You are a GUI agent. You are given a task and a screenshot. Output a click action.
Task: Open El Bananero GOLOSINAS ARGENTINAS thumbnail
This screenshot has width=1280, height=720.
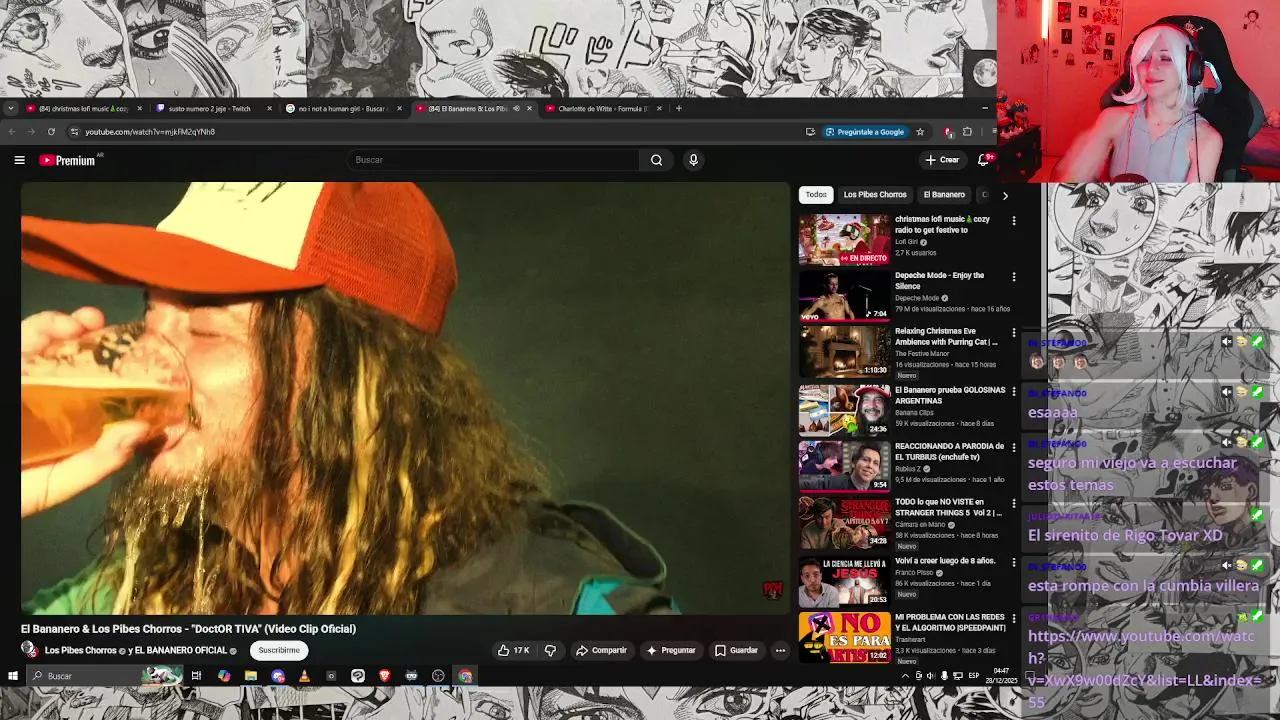pyautogui.click(x=844, y=410)
